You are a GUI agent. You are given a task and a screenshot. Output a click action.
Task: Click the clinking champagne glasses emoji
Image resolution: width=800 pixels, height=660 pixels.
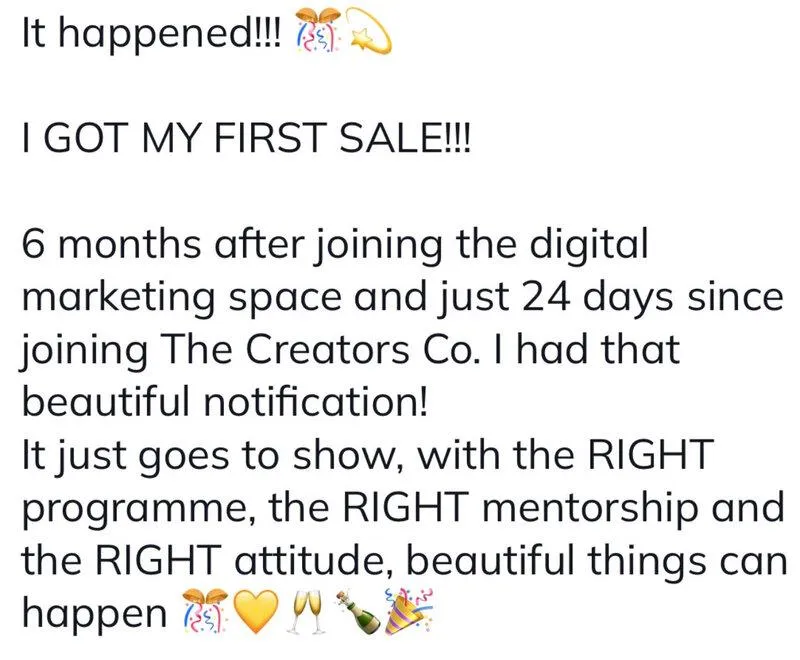click(x=308, y=612)
